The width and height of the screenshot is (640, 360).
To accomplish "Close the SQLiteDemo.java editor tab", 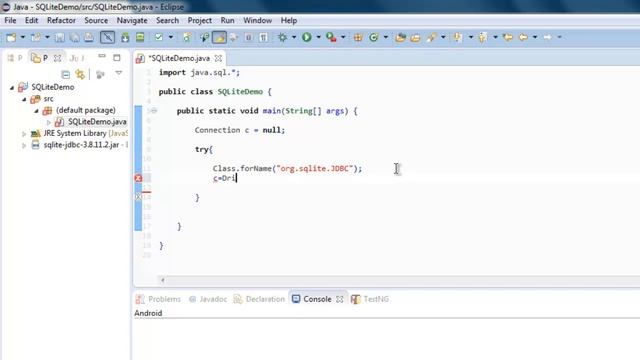I will point(218,58).
